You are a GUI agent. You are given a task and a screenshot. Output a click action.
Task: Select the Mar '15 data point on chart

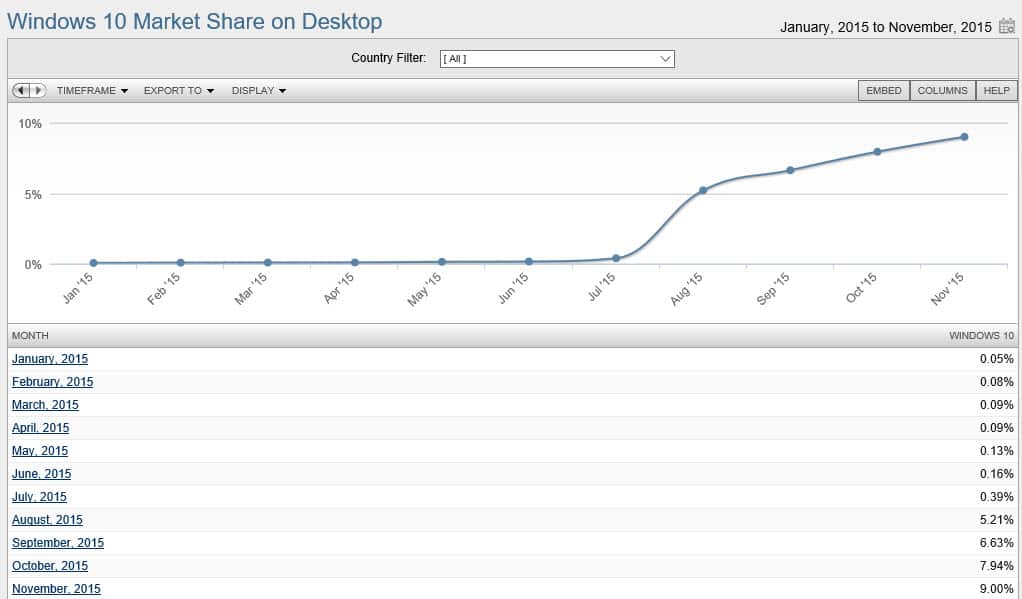click(x=268, y=263)
